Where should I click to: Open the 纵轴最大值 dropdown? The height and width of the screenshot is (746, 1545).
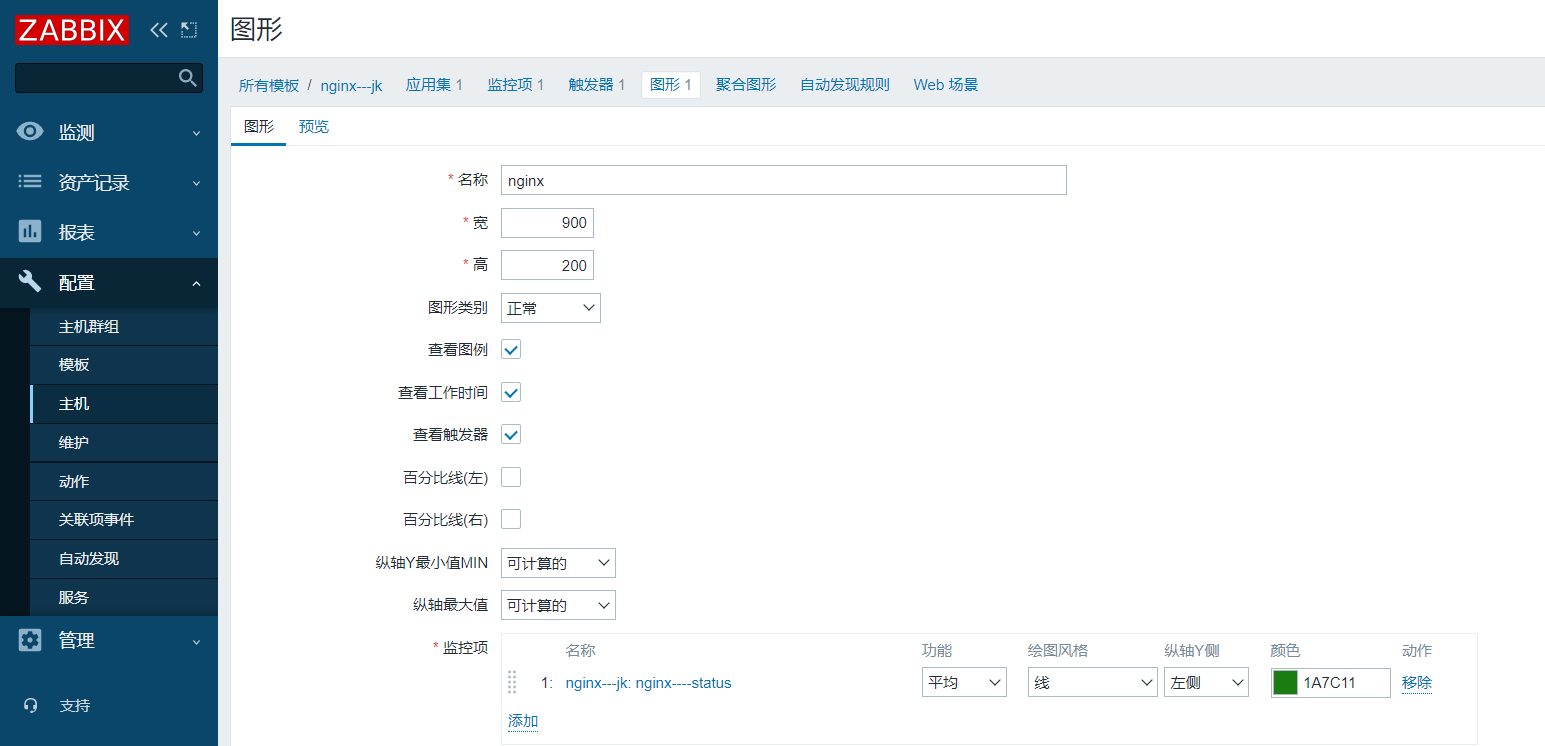(x=558, y=605)
